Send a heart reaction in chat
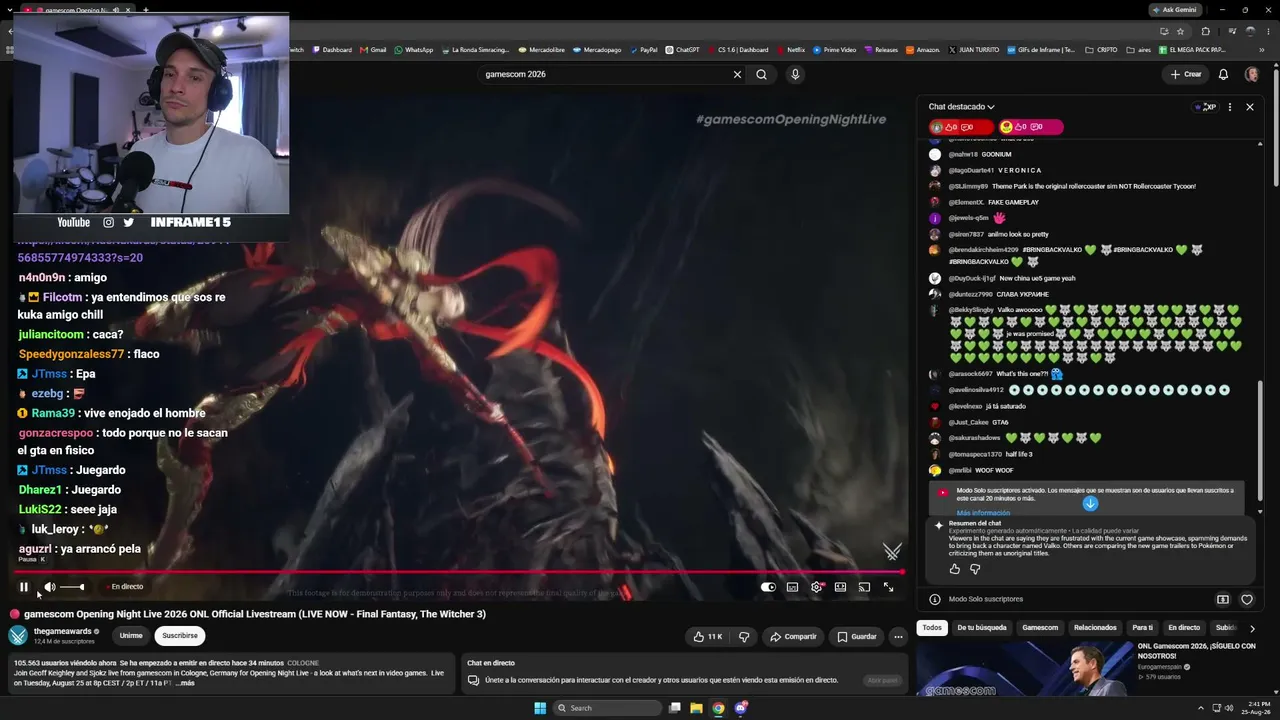This screenshot has width=1280, height=720. (x=1247, y=599)
